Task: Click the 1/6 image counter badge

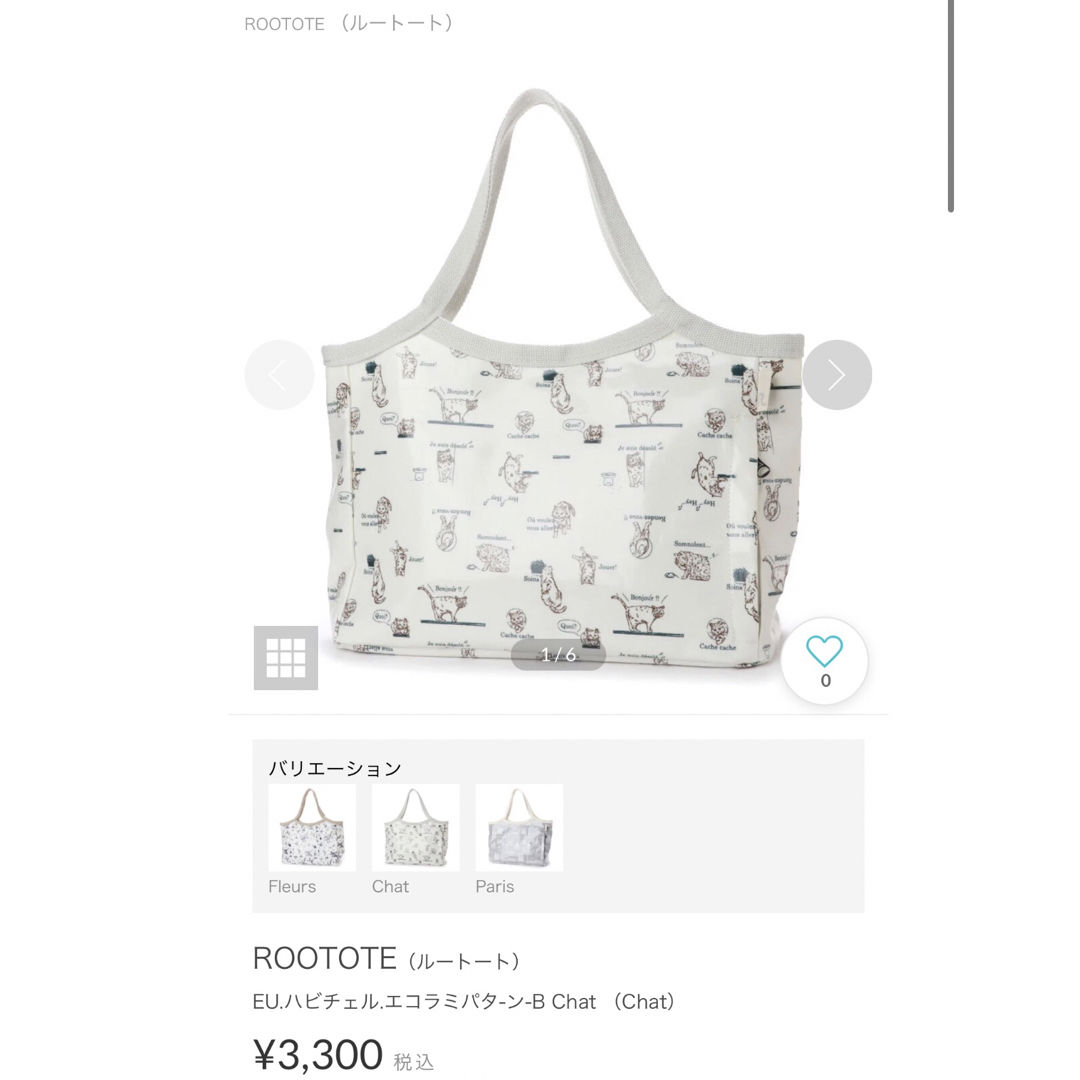Action: pos(559,654)
